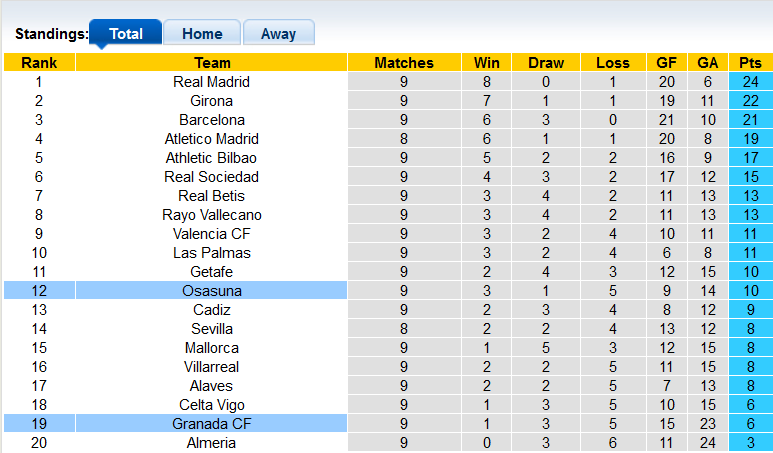Open the Sevilla team link

(211, 329)
